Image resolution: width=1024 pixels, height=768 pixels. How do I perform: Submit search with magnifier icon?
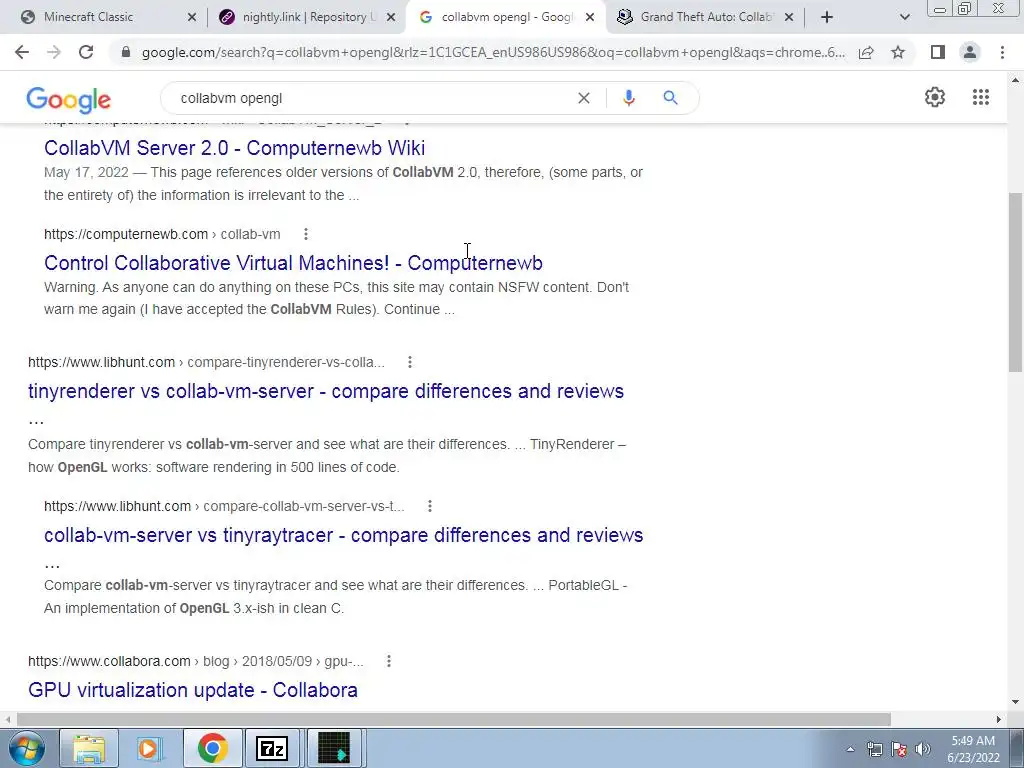670,98
